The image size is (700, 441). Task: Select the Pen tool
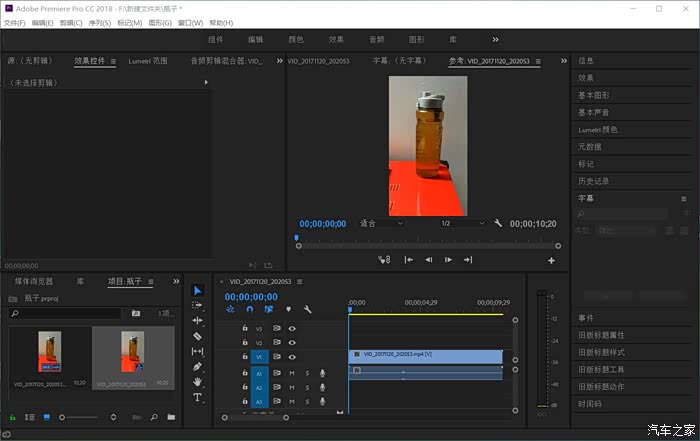[197, 366]
